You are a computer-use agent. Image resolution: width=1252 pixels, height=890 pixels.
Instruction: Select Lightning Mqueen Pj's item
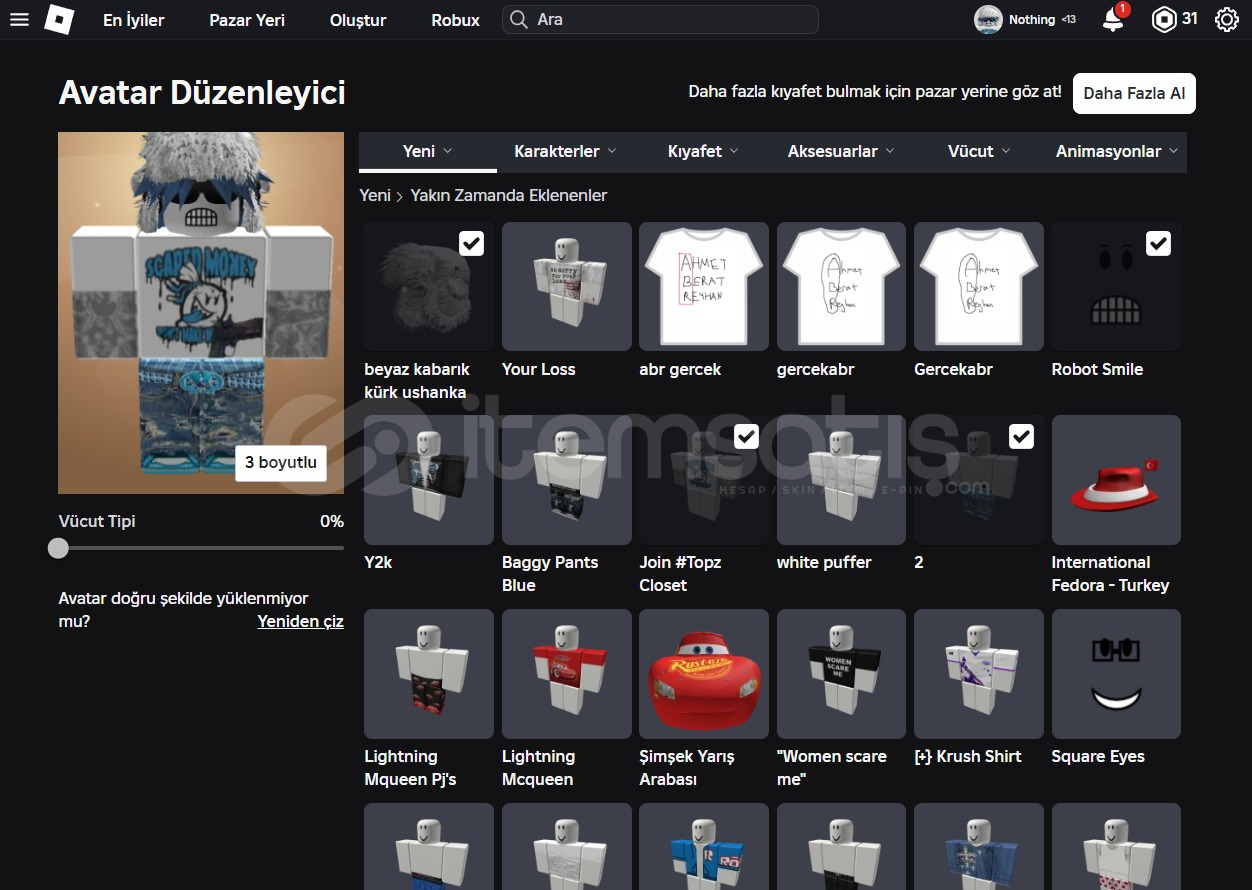point(429,674)
